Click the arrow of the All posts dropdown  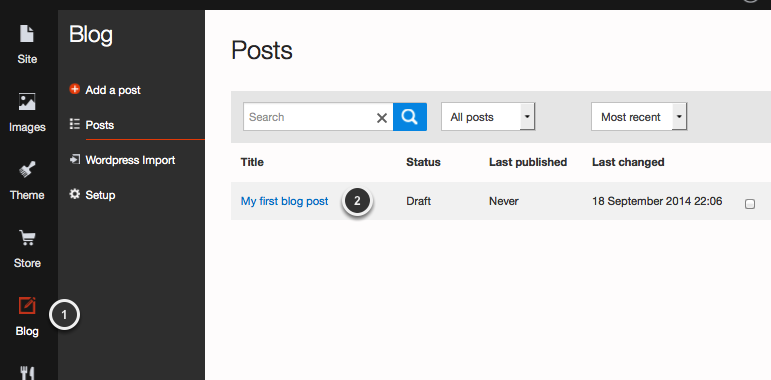pyautogui.click(x=527, y=117)
